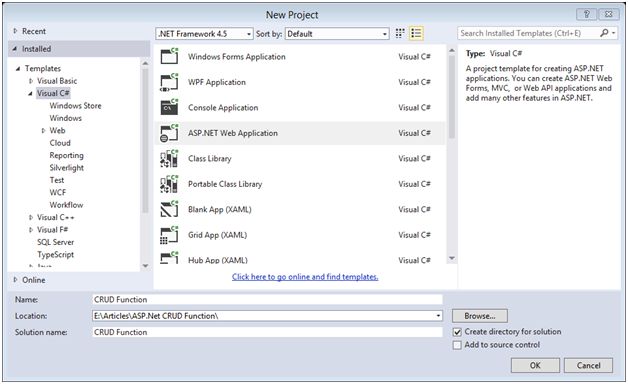Select WCF in the templates tree
The height and width of the screenshot is (384, 628).
point(58,193)
